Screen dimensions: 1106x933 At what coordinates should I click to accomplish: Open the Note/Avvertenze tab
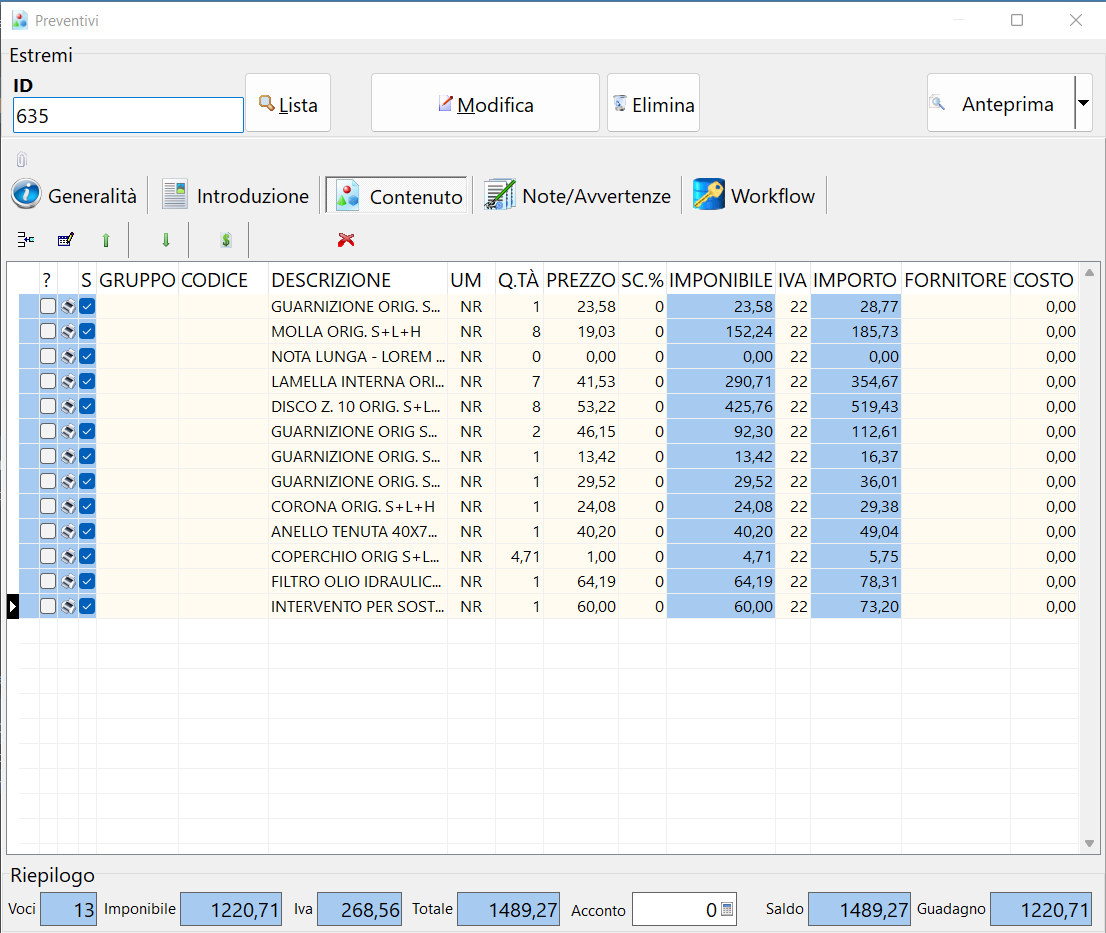pos(578,196)
